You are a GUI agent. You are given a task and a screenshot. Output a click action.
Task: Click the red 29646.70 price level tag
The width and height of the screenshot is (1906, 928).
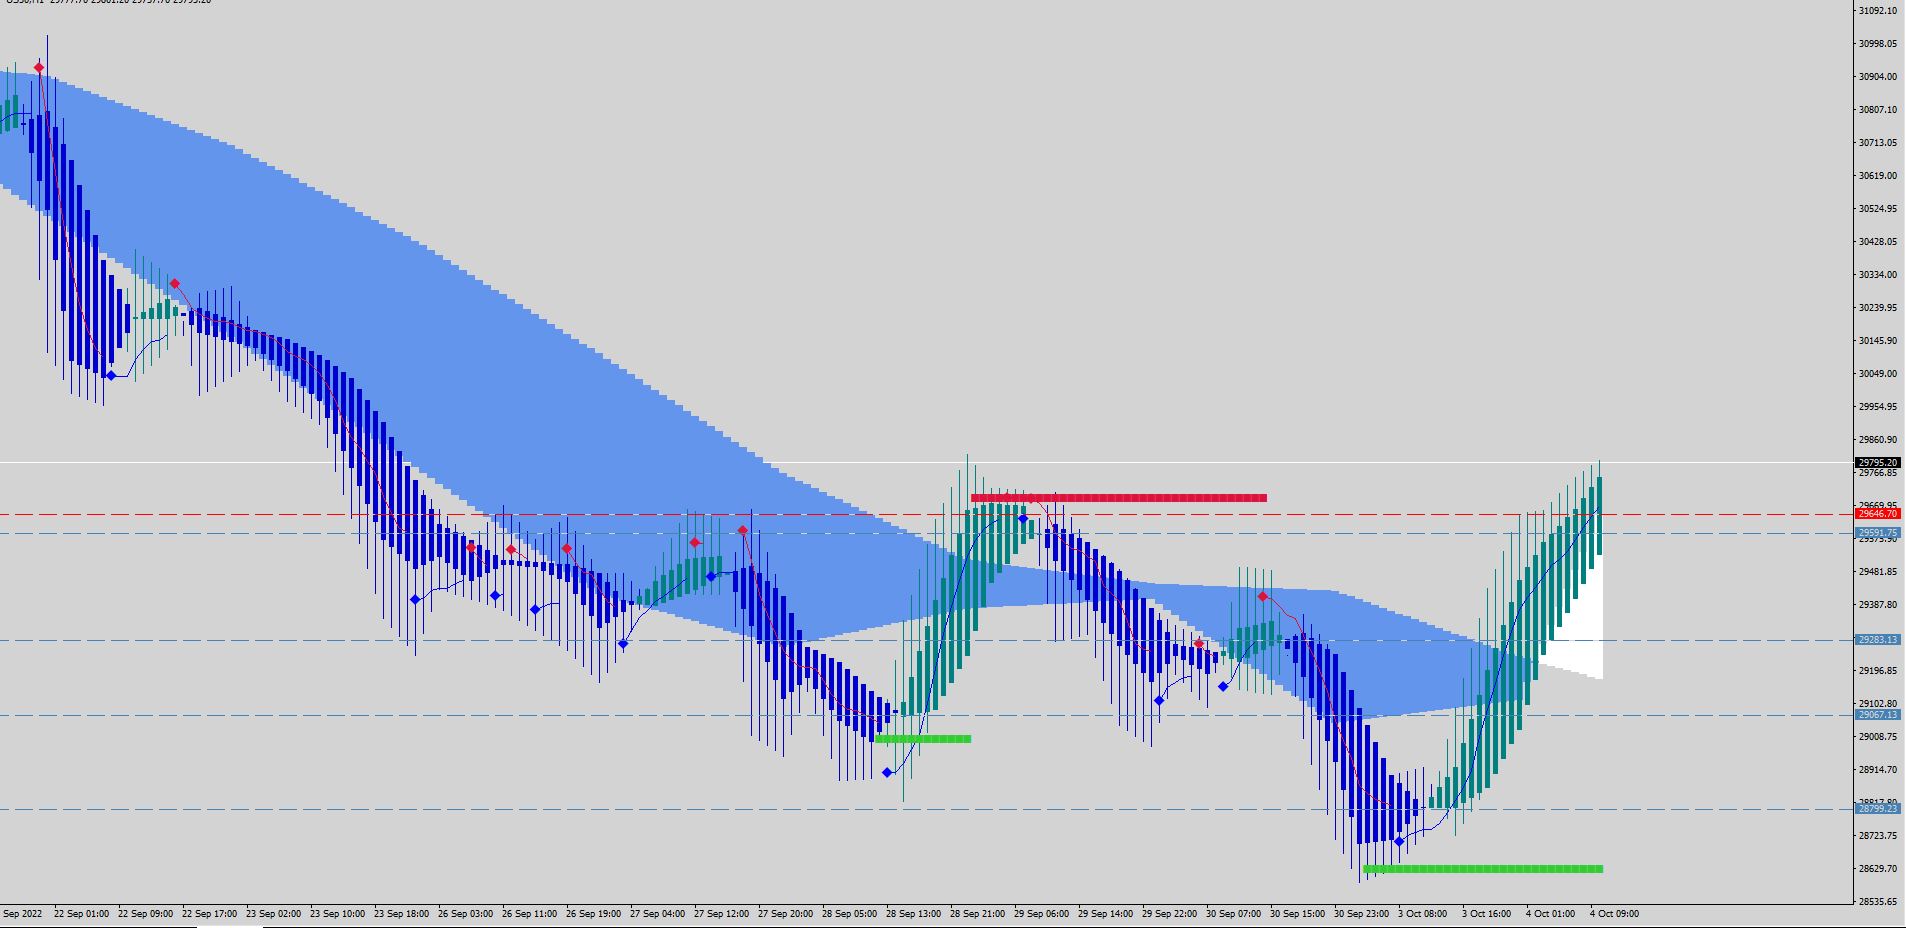coord(1877,514)
